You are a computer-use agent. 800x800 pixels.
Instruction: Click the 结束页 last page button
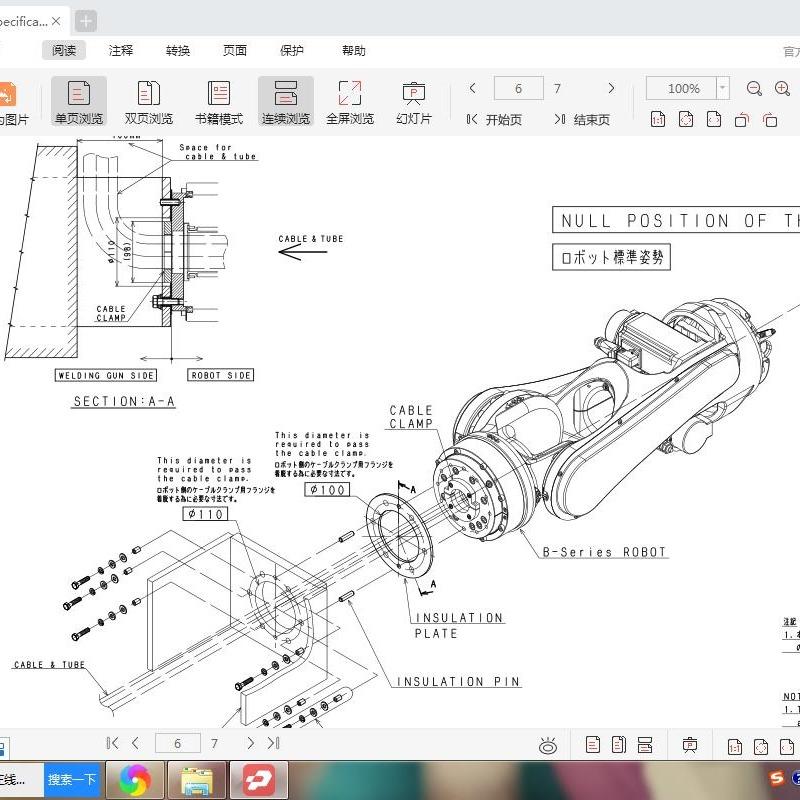[x=582, y=119]
